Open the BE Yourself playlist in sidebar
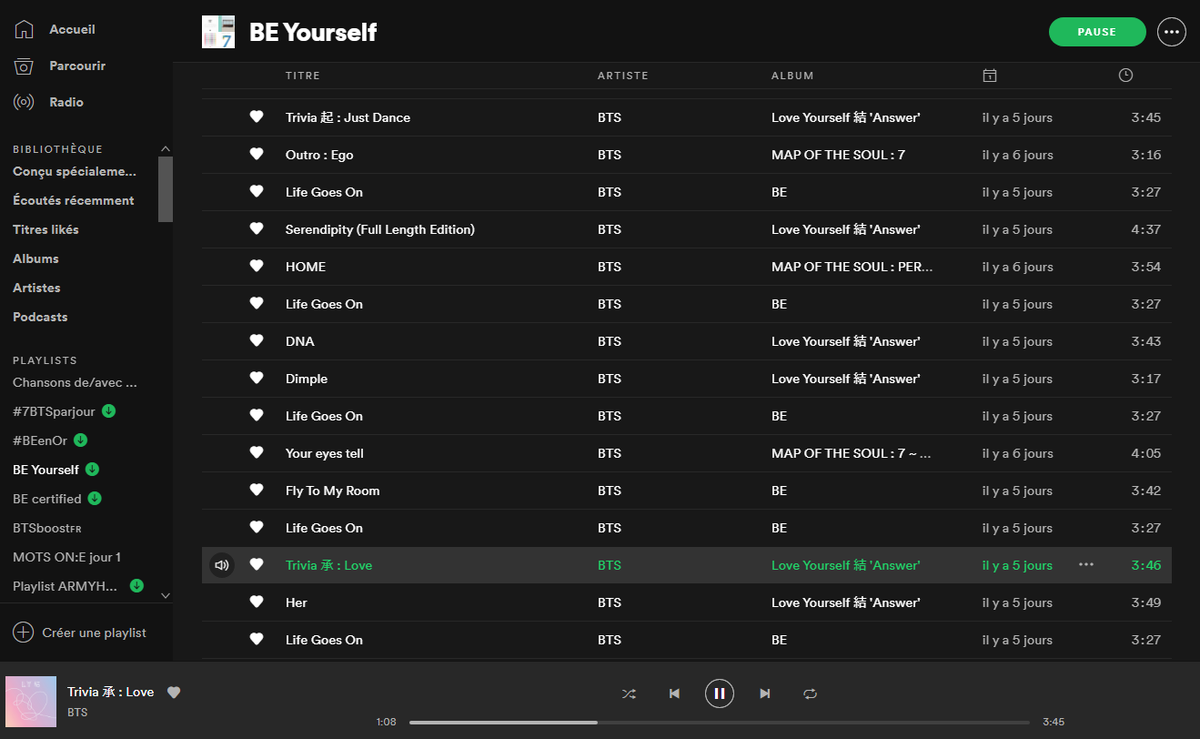This screenshot has width=1200, height=739. (46, 469)
